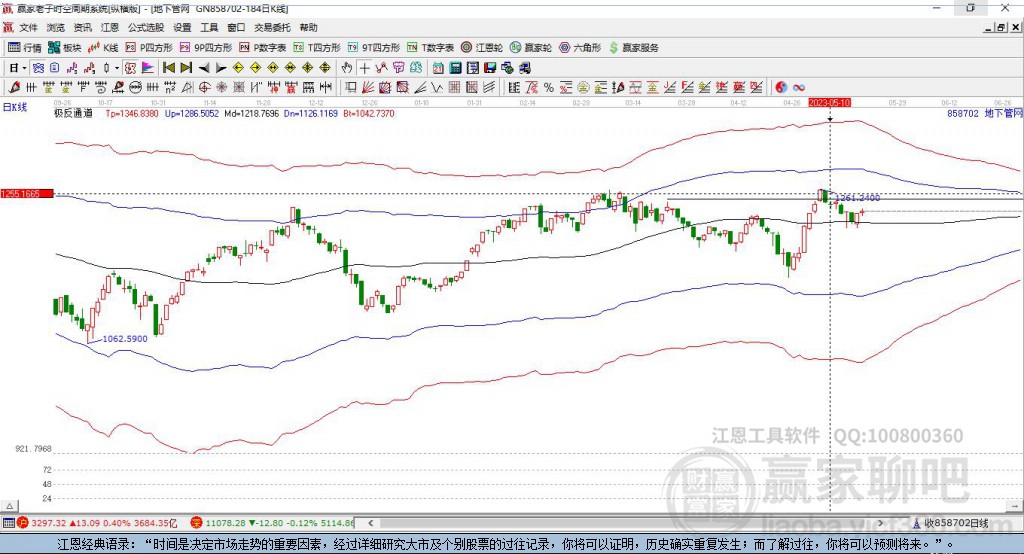
Task: Open the candlestick style dropdown arrow
Action: 117,68
